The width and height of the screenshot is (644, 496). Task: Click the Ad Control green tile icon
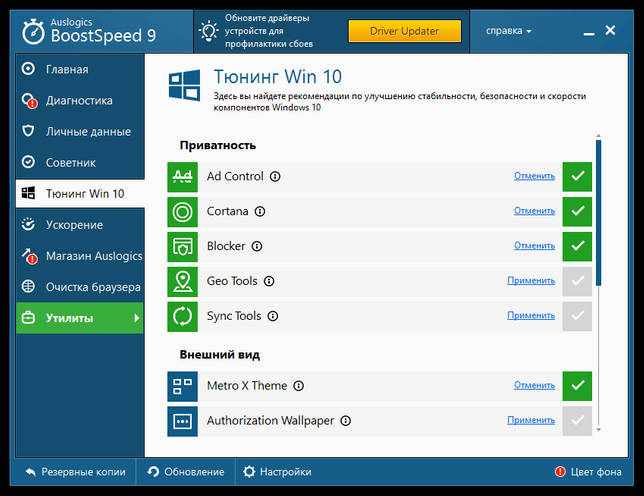[x=182, y=177]
